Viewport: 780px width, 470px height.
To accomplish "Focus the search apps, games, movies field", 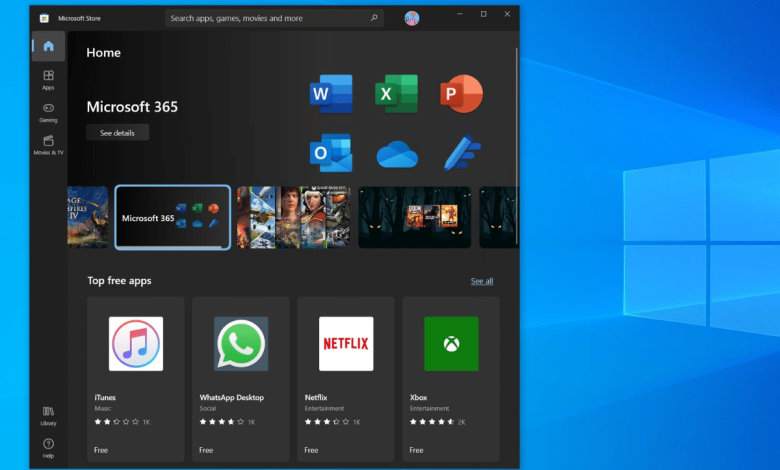I will pyautogui.click(x=274, y=18).
